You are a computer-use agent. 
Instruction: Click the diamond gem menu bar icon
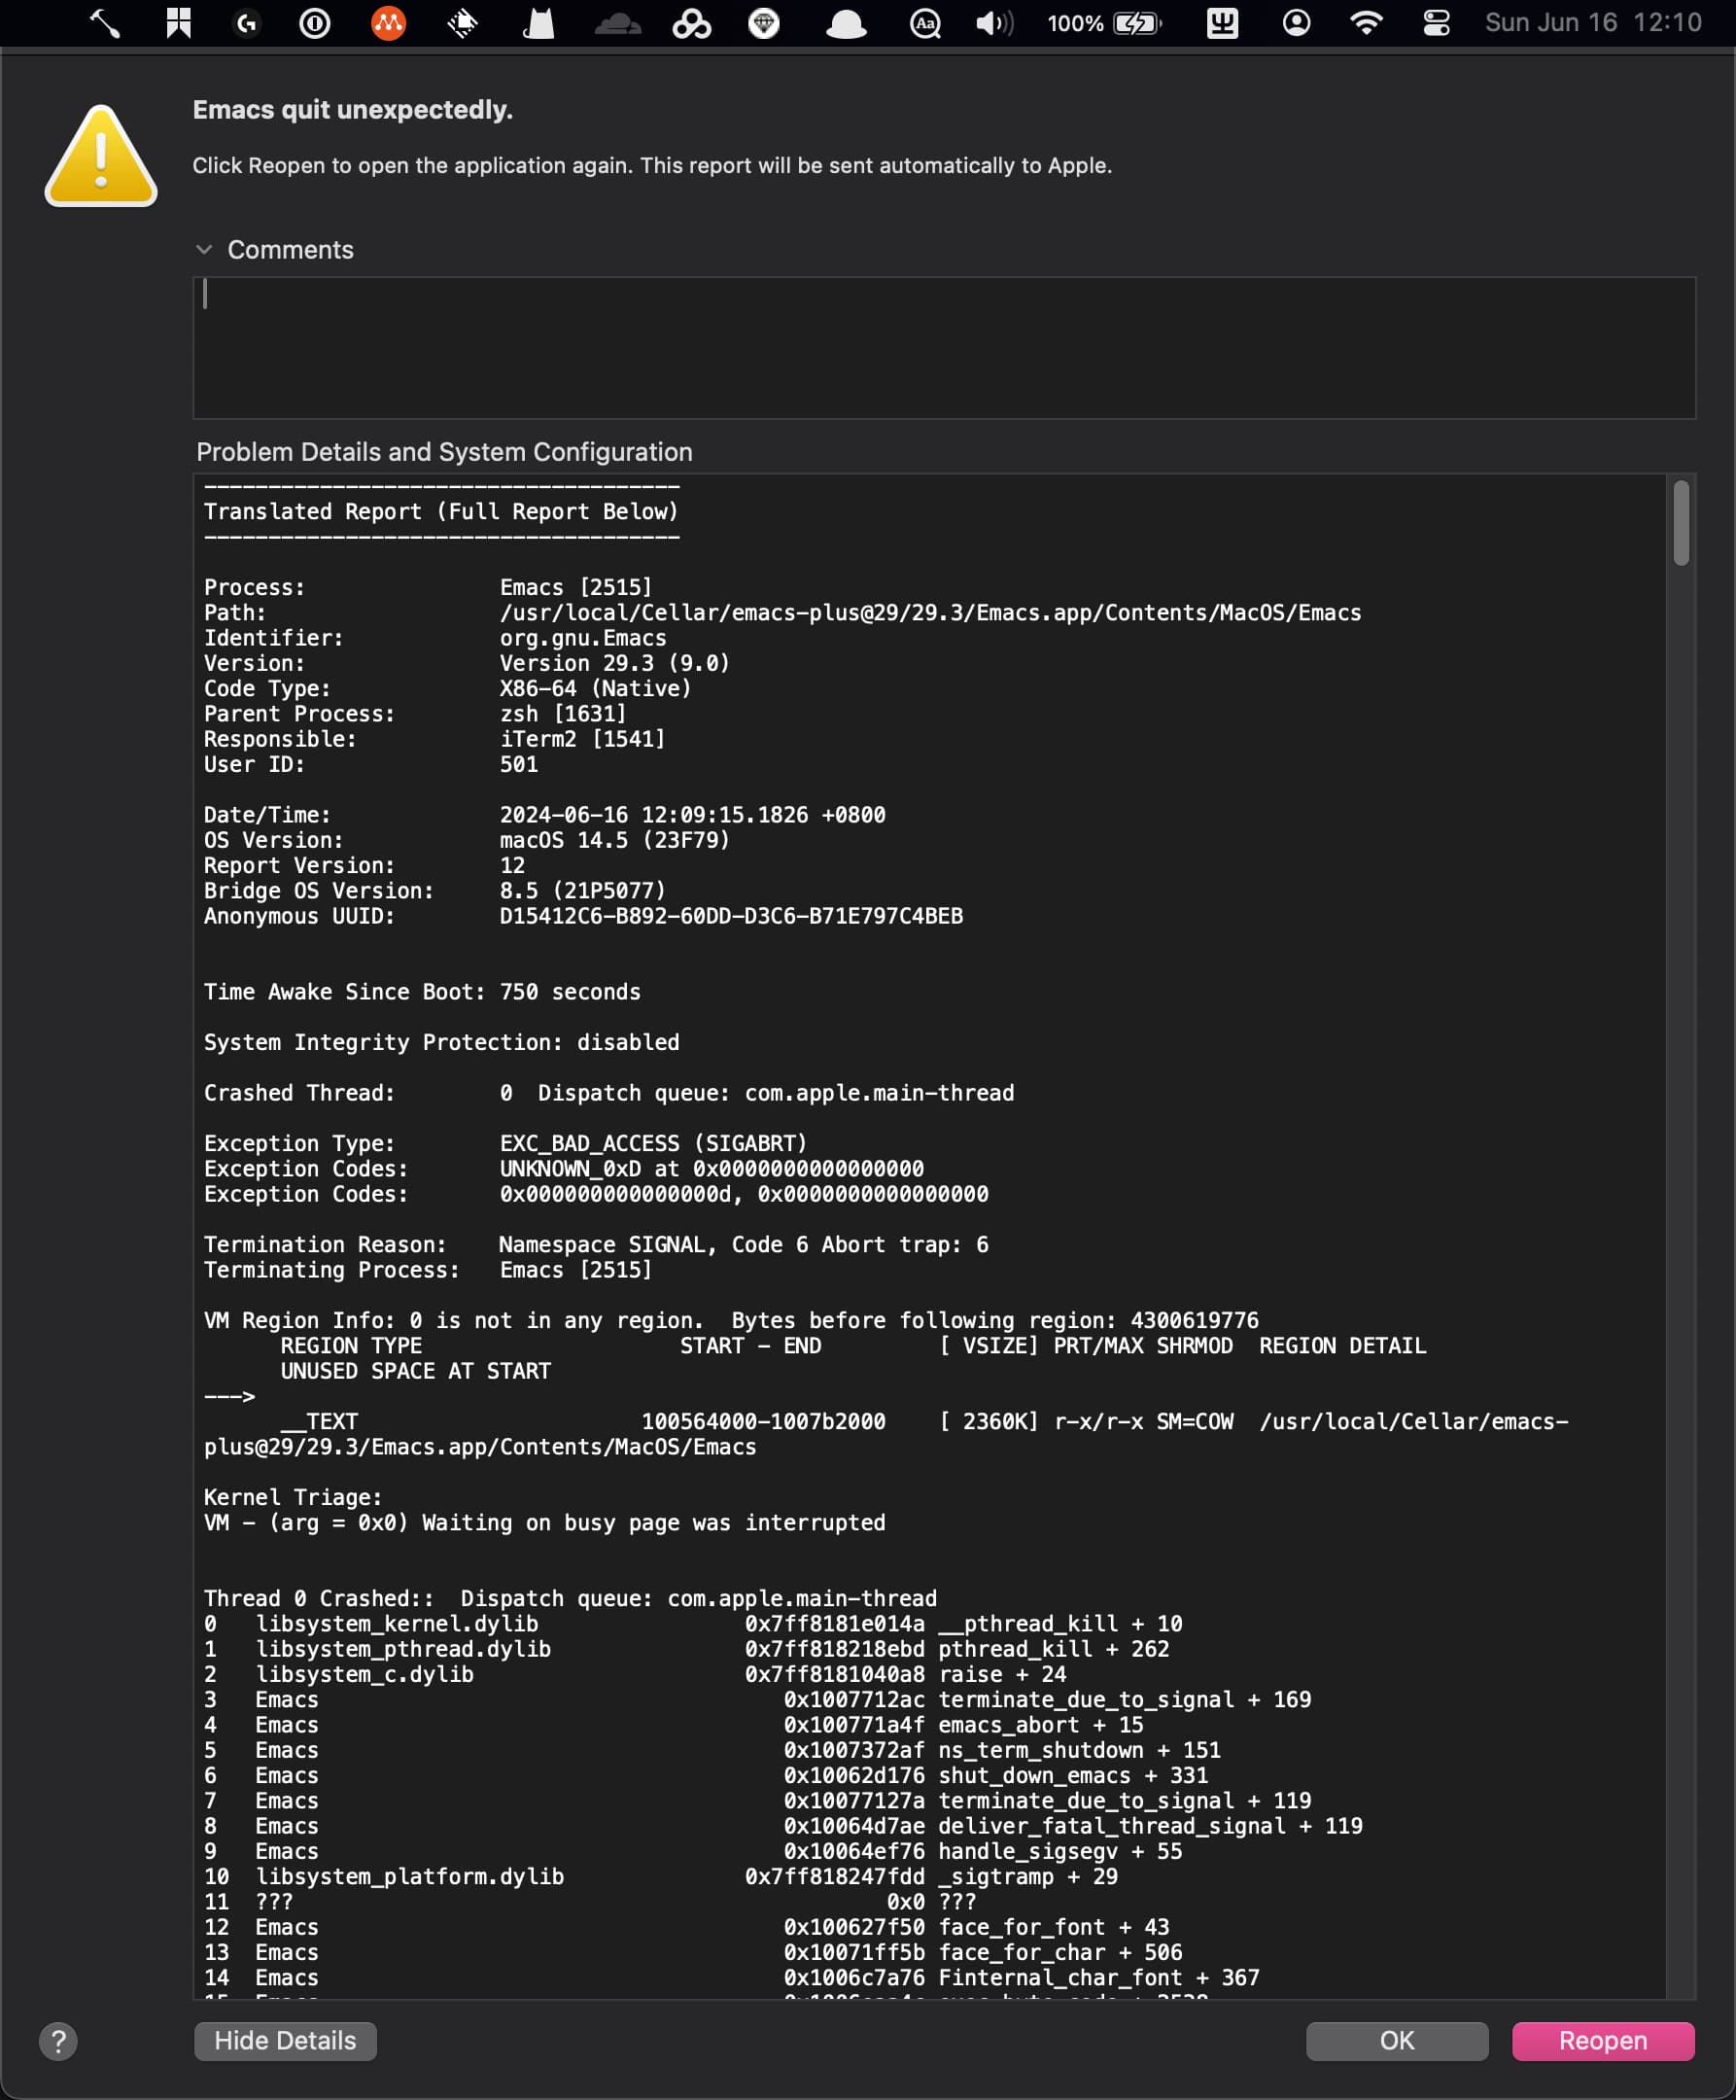coord(764,23)
